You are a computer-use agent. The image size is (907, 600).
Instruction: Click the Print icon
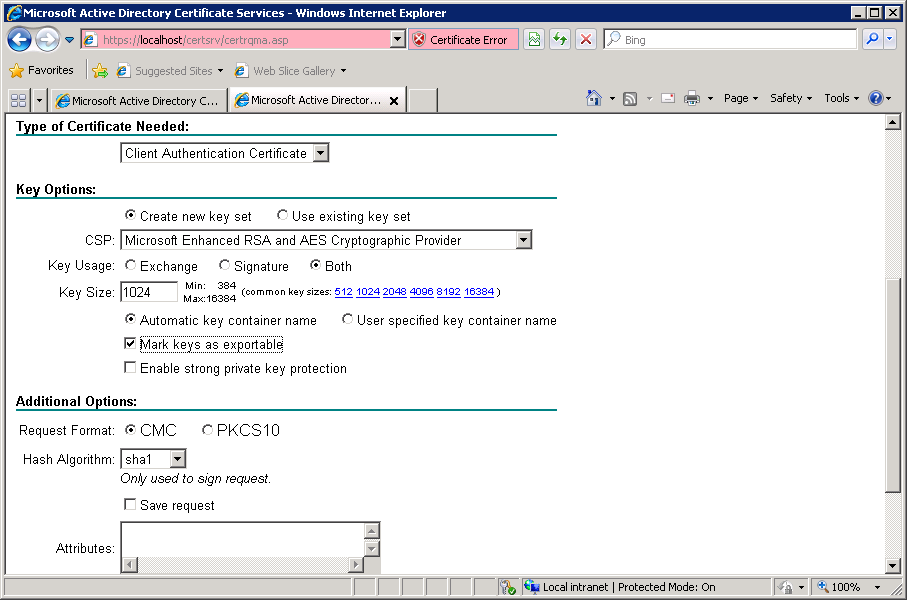(692, 98)
